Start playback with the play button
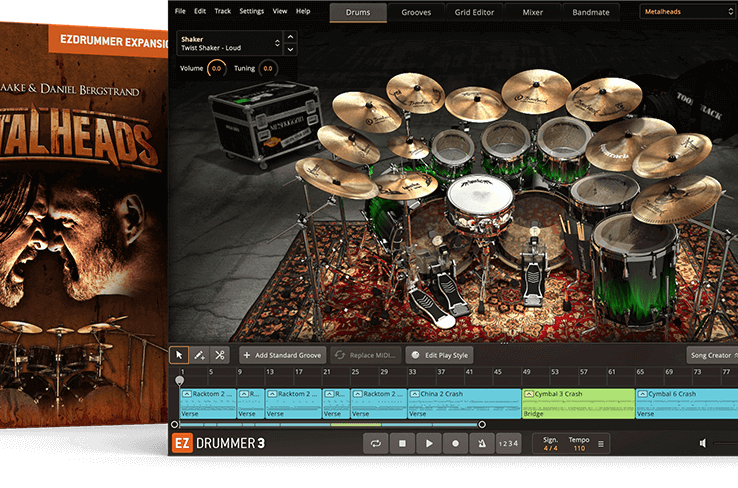The image size is (738, 488). click(x=429, y=443)
